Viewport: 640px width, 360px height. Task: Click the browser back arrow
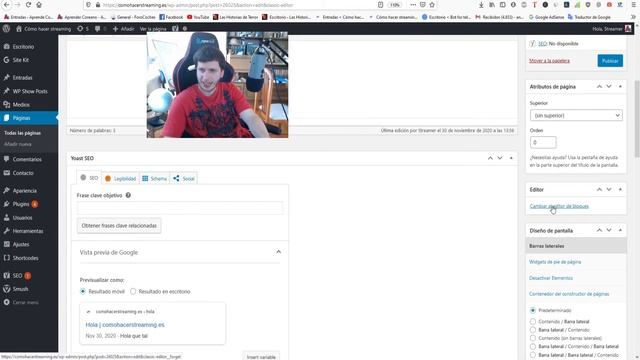[x=7, y=5]
